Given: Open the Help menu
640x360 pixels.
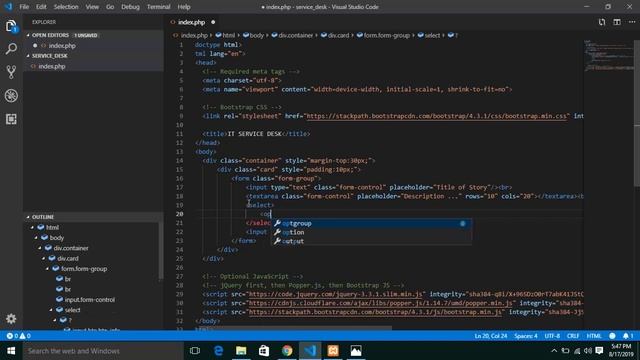Looking at the screenshot, I should coord(184,7).
